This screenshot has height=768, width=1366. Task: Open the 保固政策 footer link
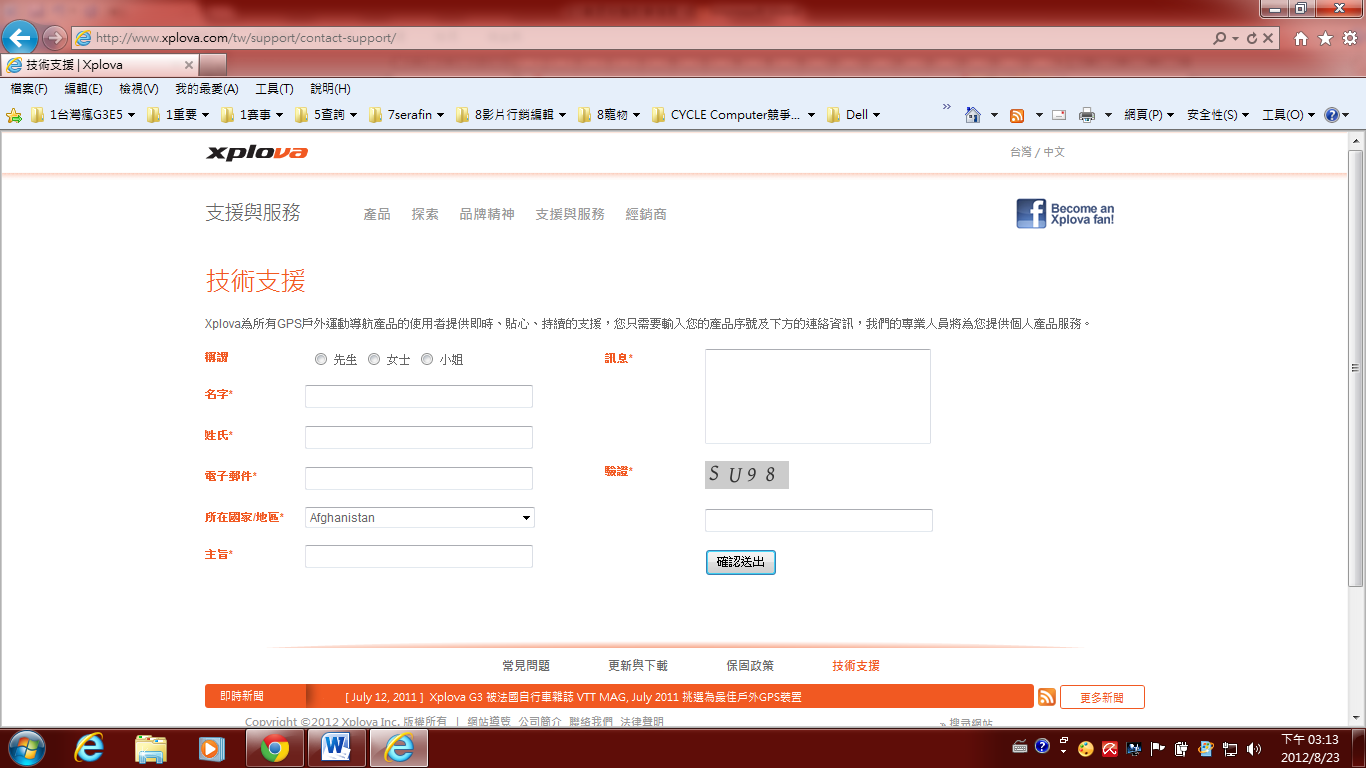pyautogui.click(x=750, y=665)
